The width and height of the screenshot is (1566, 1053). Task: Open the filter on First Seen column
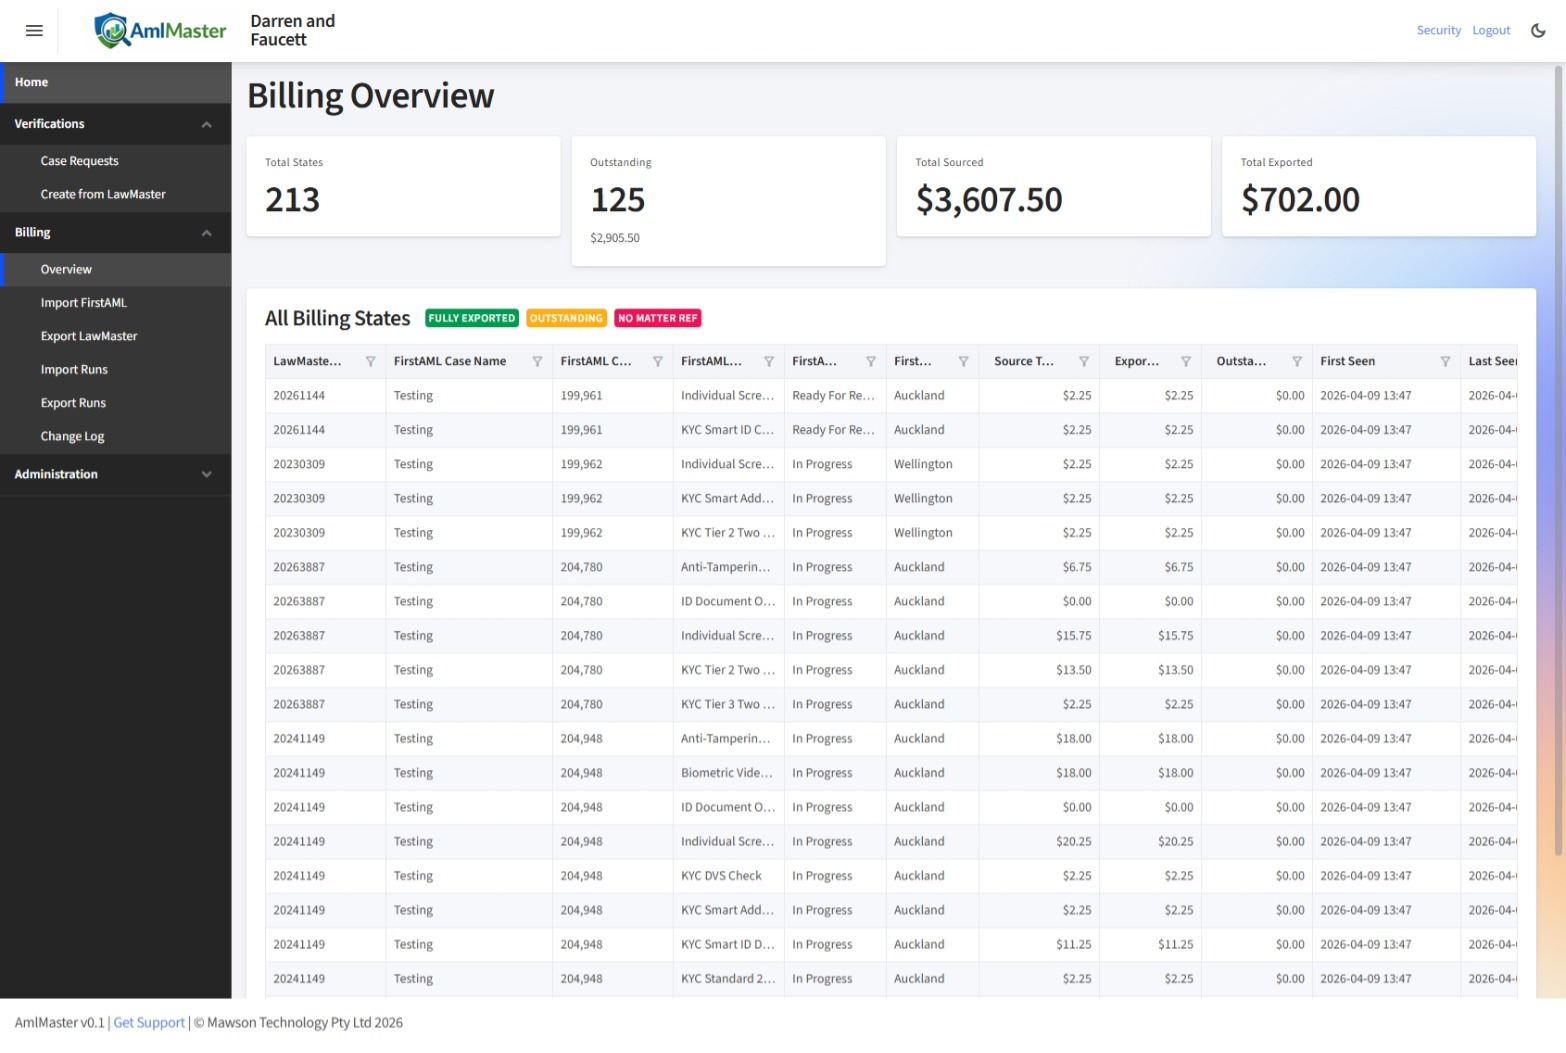[1446, 361]
